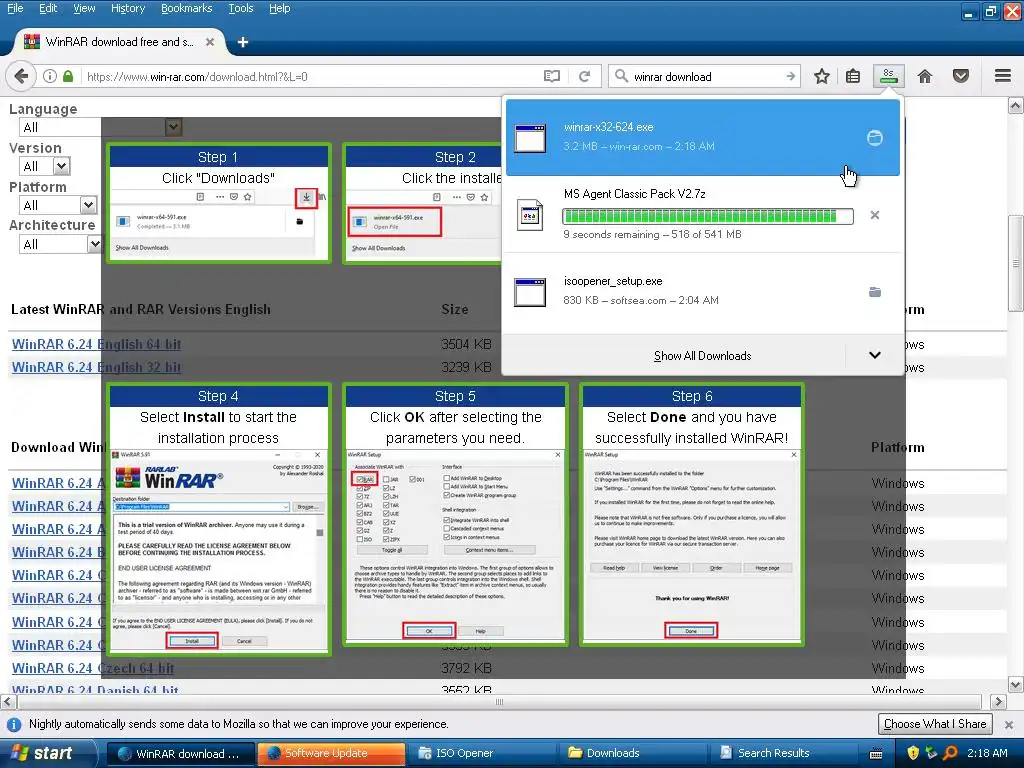Bookmark this page with the star icon
Viewport: 1024px width, 768px height.
pos(822,76)
